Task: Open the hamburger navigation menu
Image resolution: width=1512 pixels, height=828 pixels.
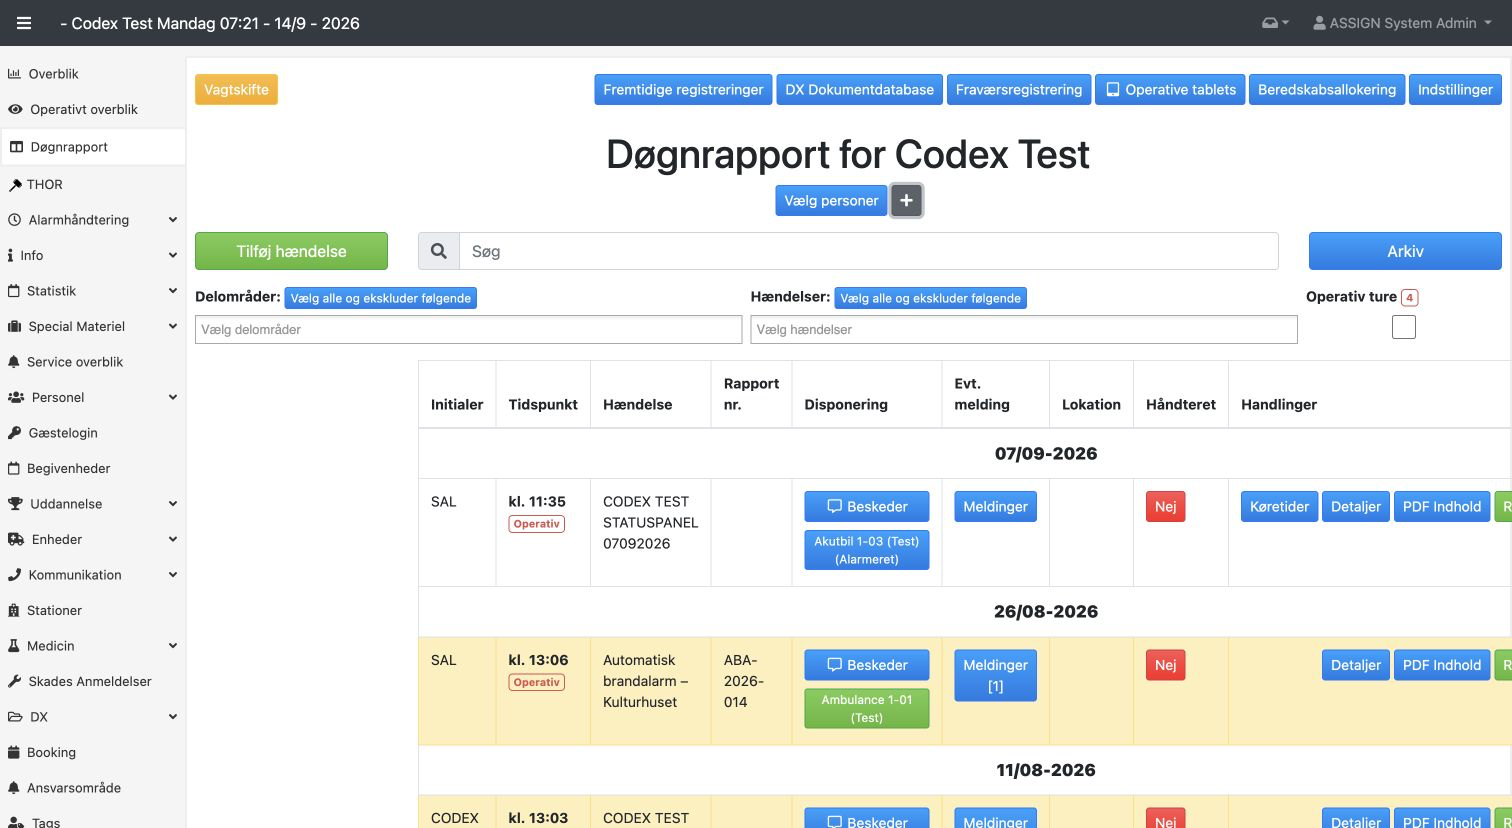Action: 24,23
